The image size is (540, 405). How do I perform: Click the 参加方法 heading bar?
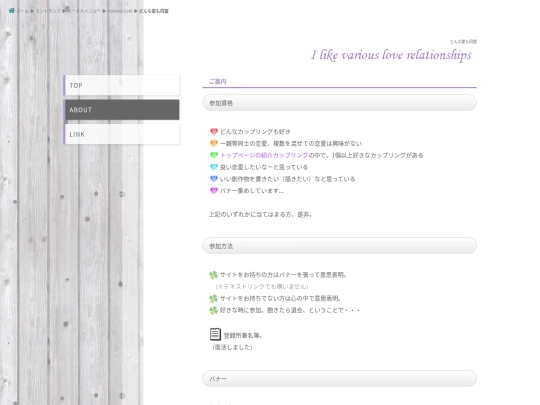click(x=340, y=246)
